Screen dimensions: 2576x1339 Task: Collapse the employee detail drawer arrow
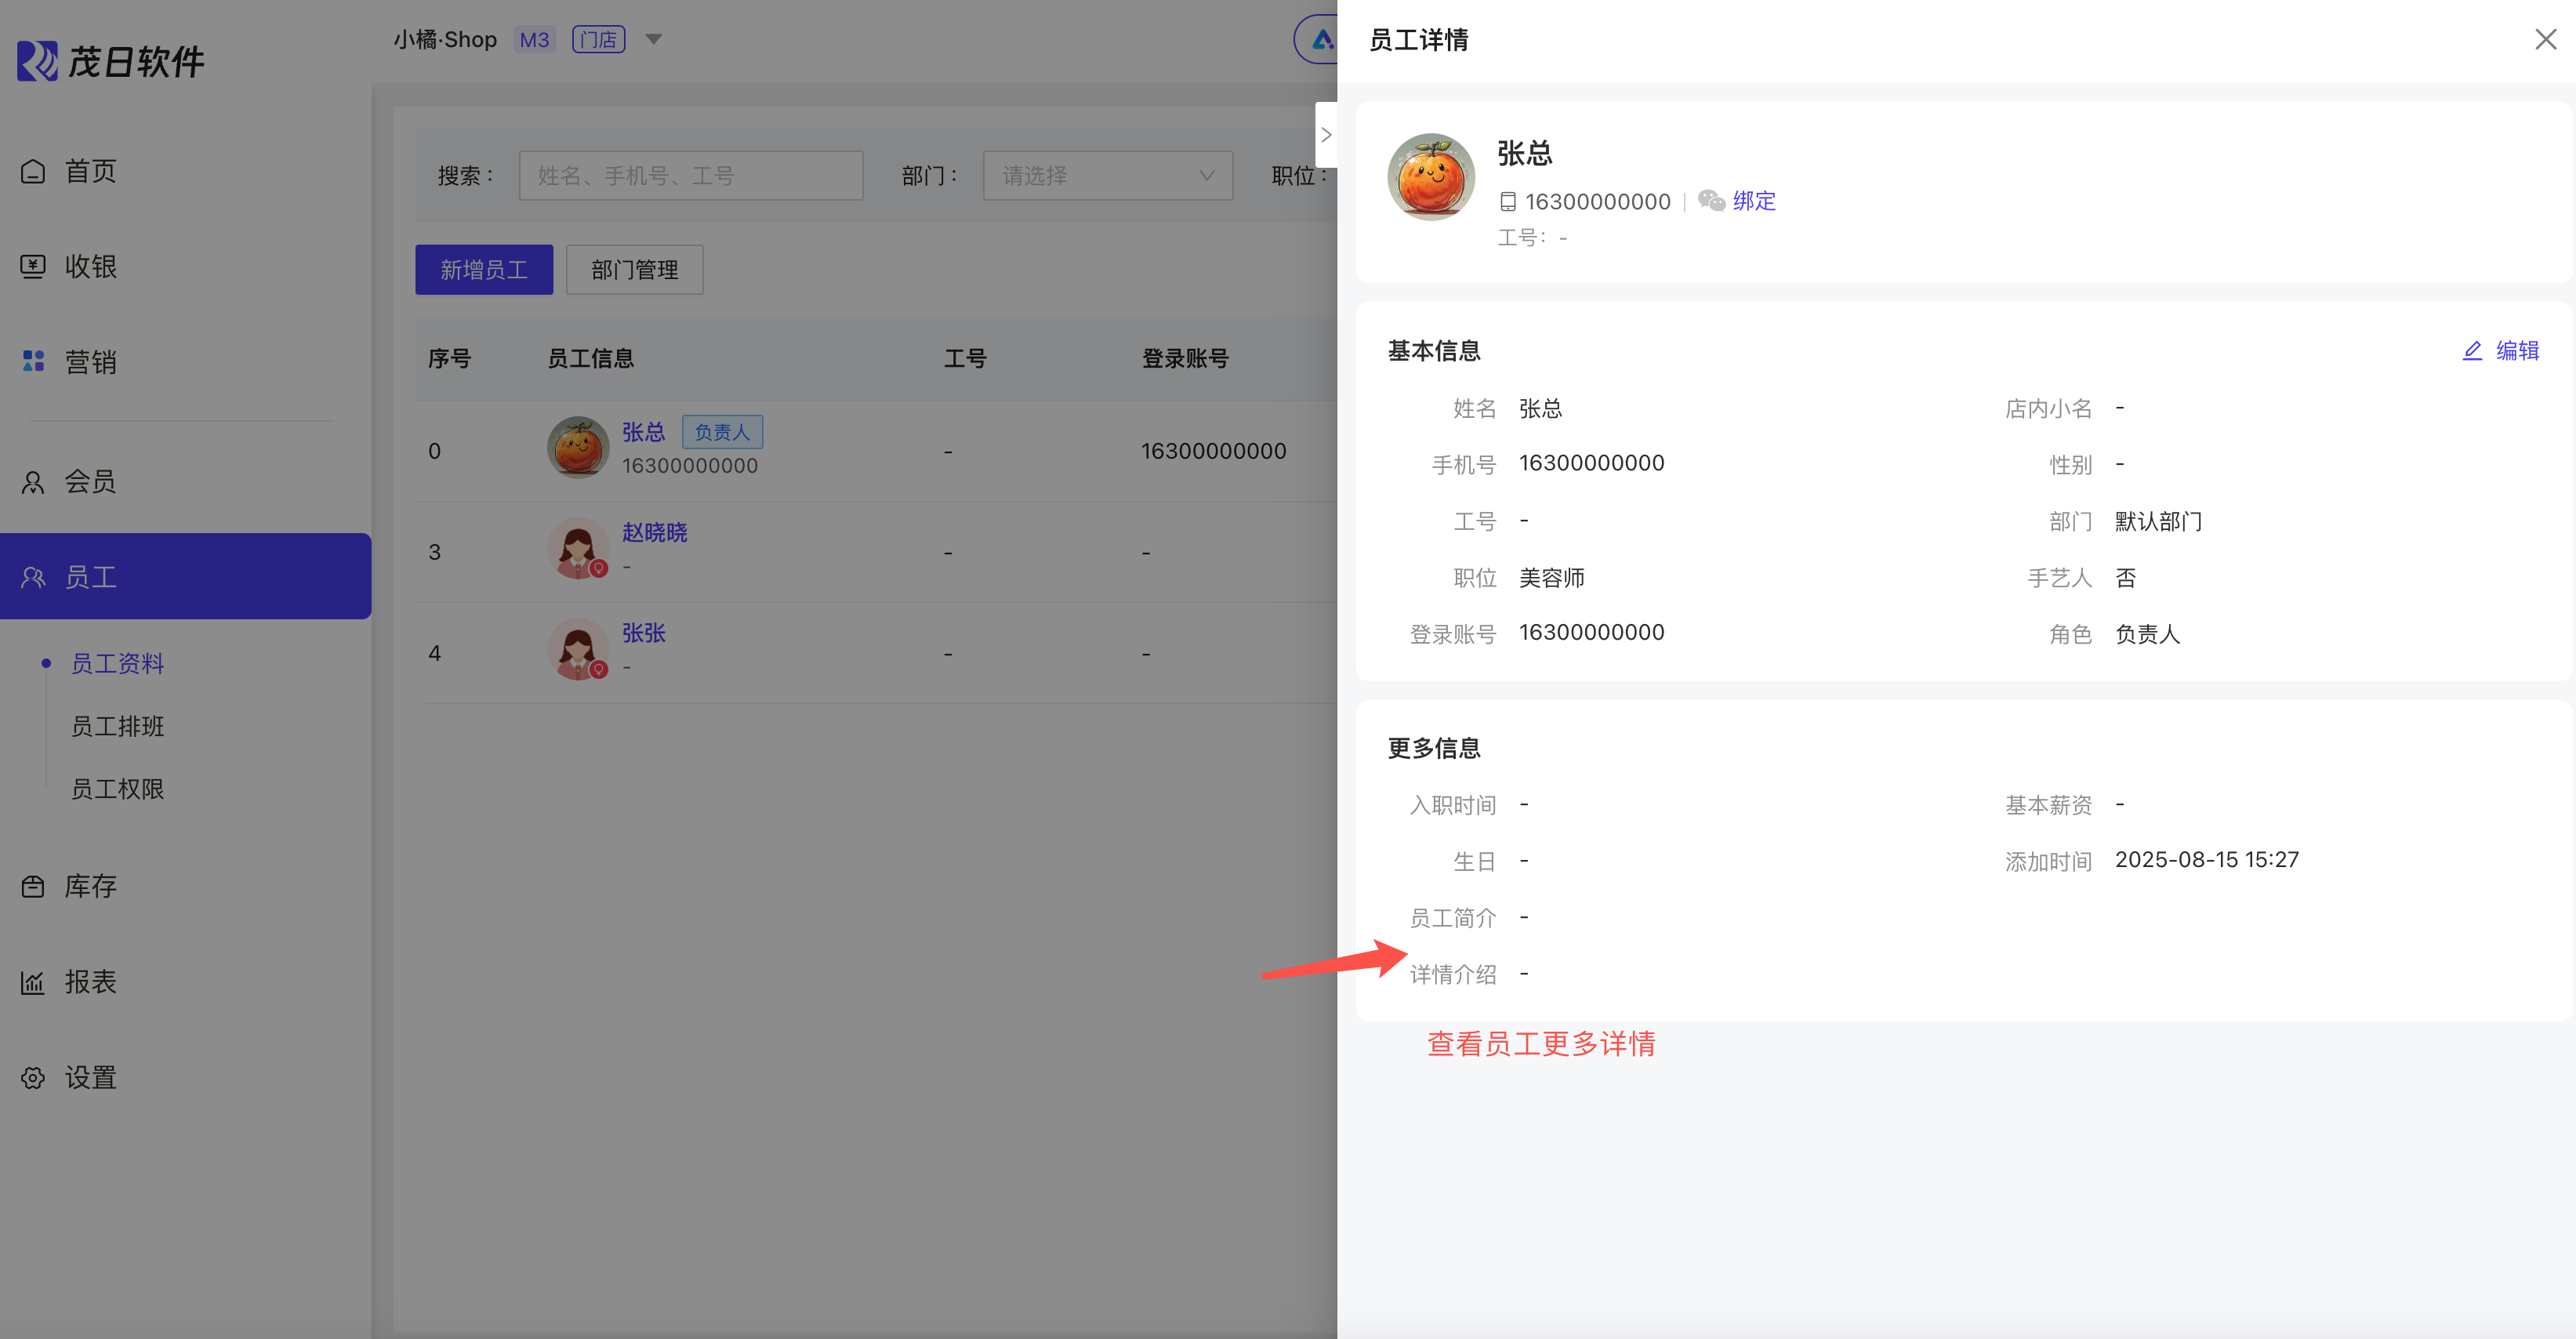click(x=1326, y=135)
